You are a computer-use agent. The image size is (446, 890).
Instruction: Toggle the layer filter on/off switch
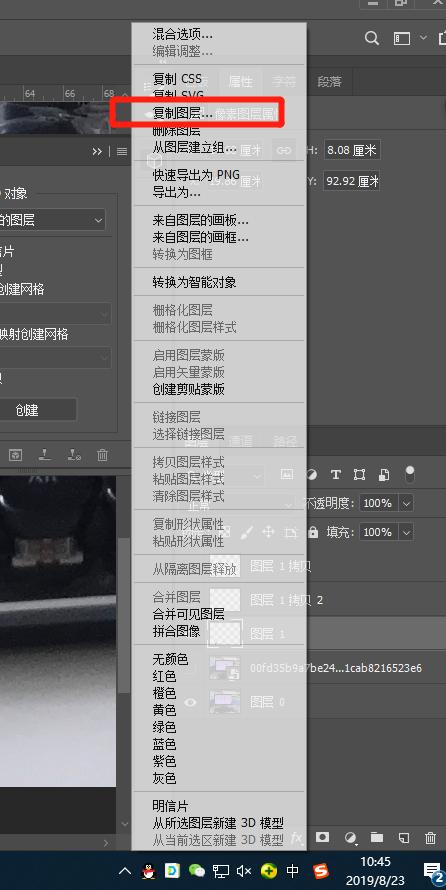[x=410, y=475]
